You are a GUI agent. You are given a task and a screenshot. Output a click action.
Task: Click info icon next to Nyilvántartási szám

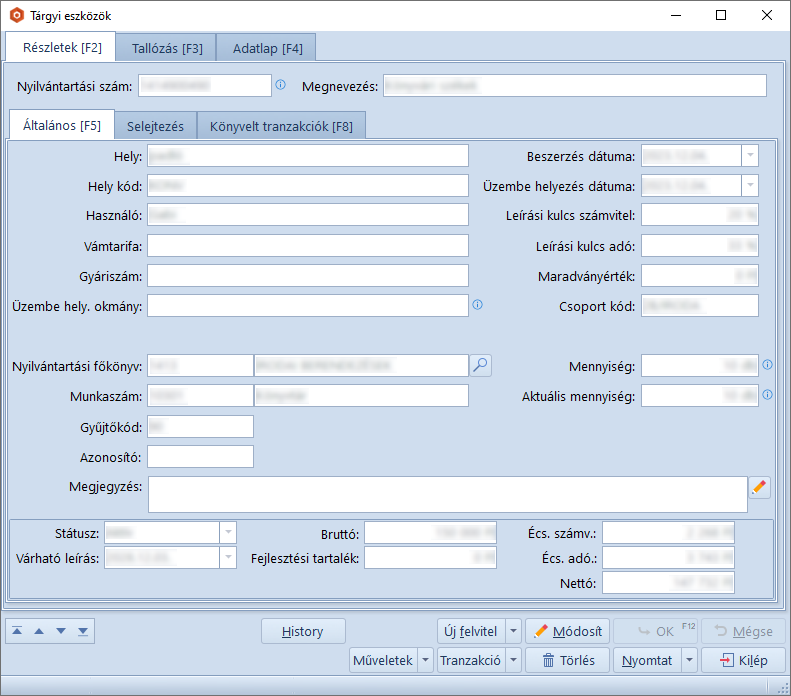[x=281, y=85]
